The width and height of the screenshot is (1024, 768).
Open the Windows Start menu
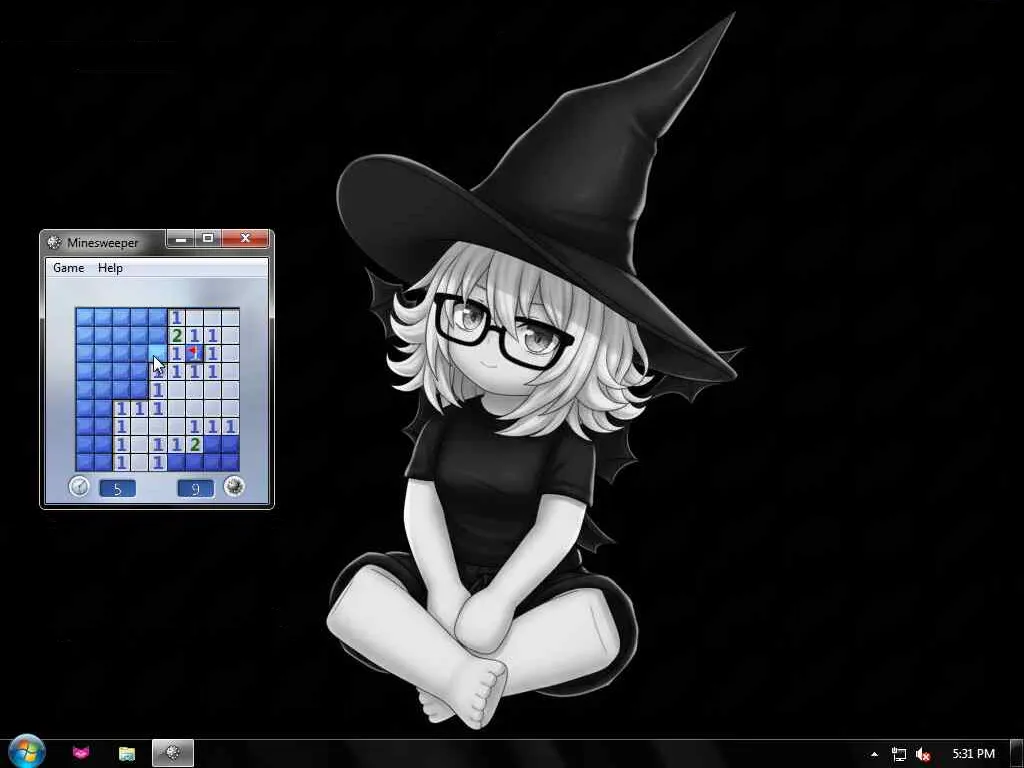(x=26, y=752)
